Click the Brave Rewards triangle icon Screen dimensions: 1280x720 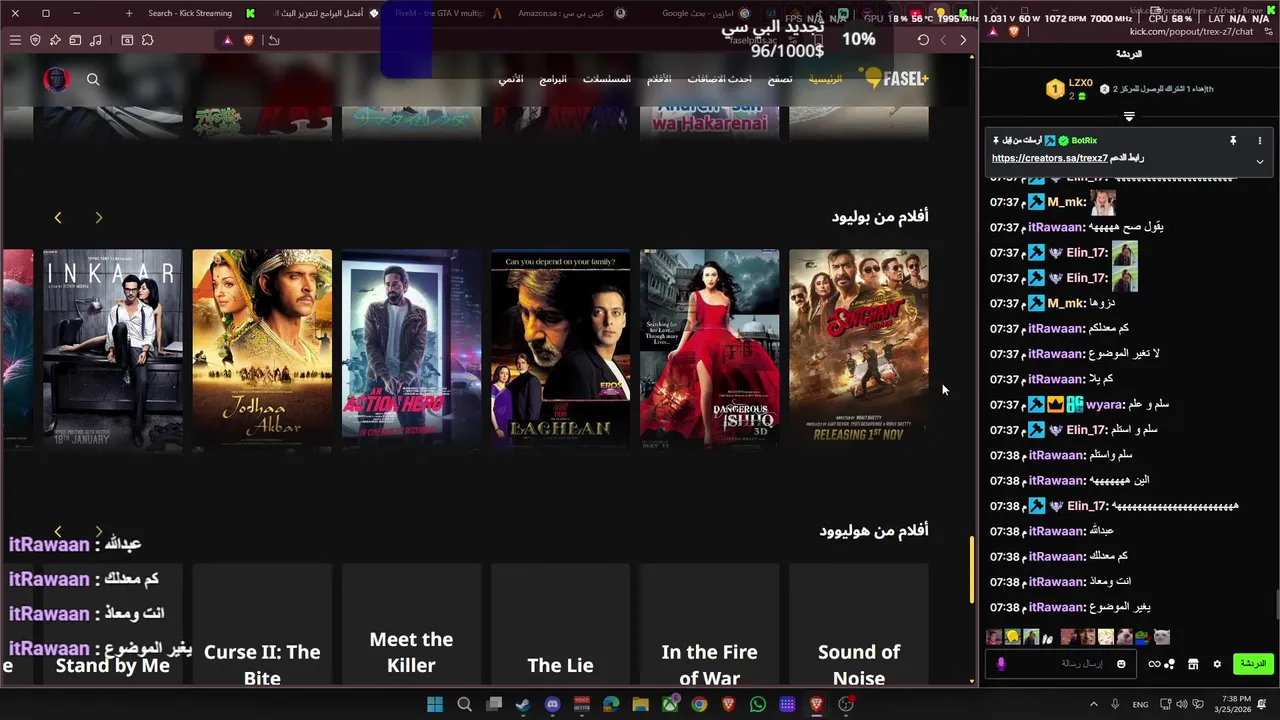(x=227, y=40)
